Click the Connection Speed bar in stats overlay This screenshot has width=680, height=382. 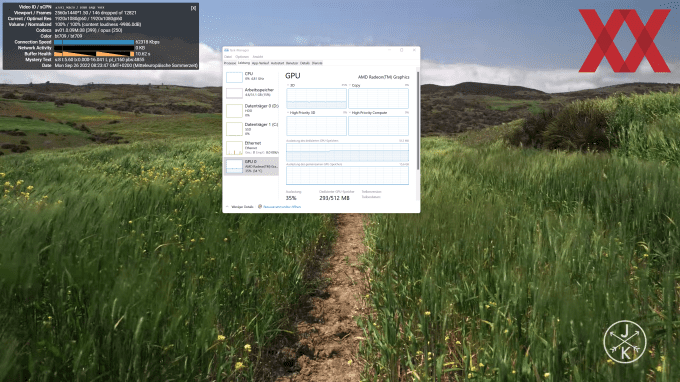[94, 42]
